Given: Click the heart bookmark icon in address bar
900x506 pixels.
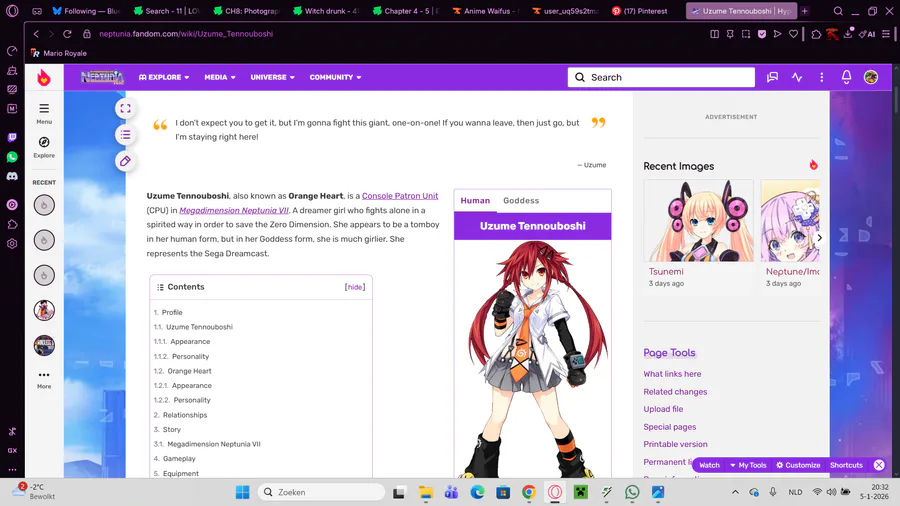Looking at the screenshot, I should click(793, 34).
